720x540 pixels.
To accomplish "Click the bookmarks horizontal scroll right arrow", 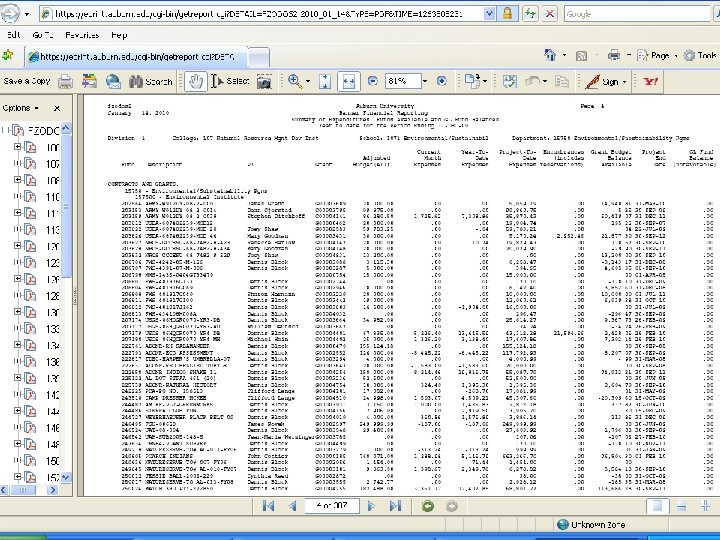I will [52, 490].
